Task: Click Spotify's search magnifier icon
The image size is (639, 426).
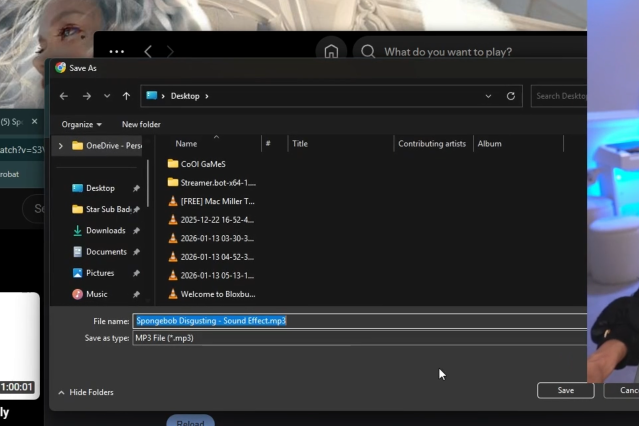Action: [368, 51]
